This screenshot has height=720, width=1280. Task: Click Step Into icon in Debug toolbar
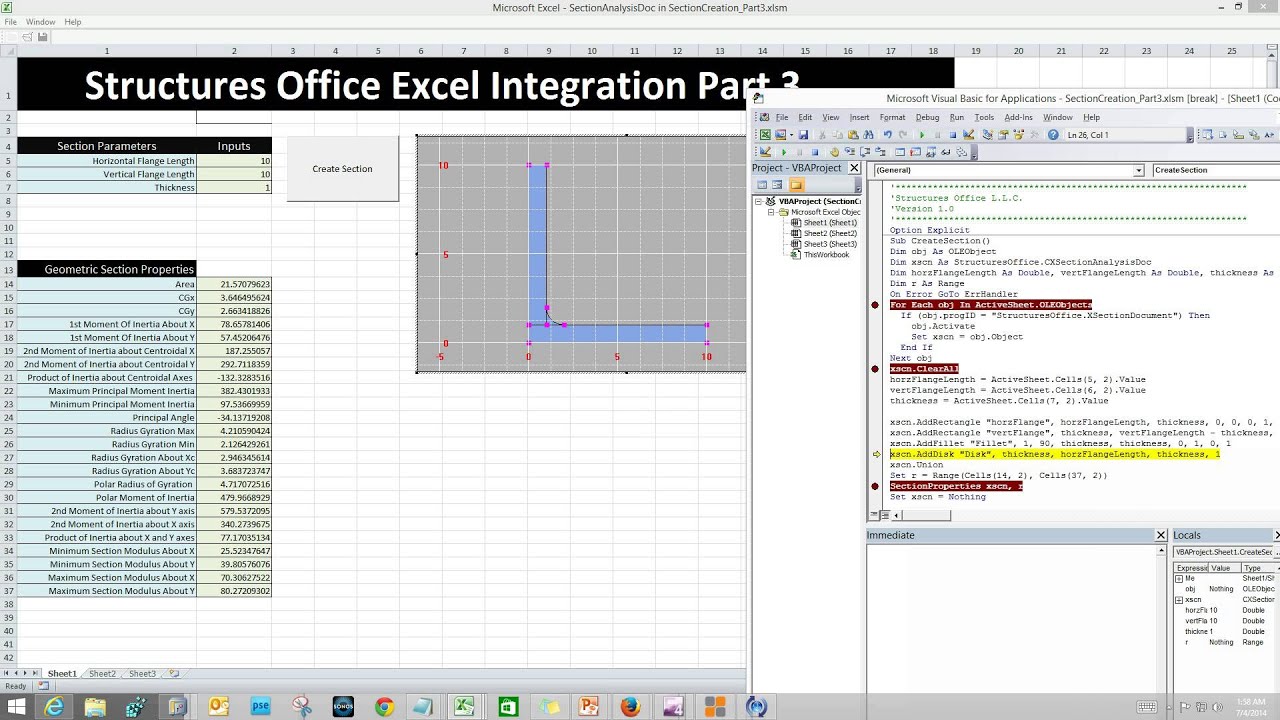(849, 152)
